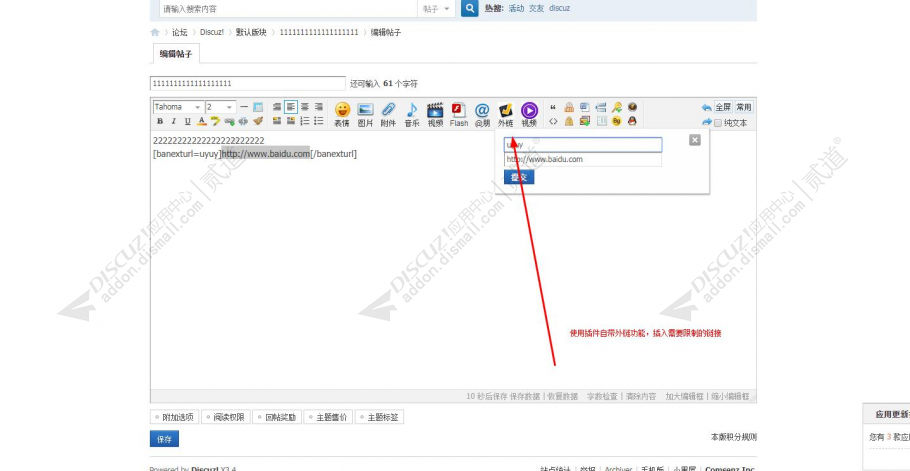Viewport: 910px width, 471px height.
Task: Select the 编辑帖子 tab
Action: [x=176, y=54]
